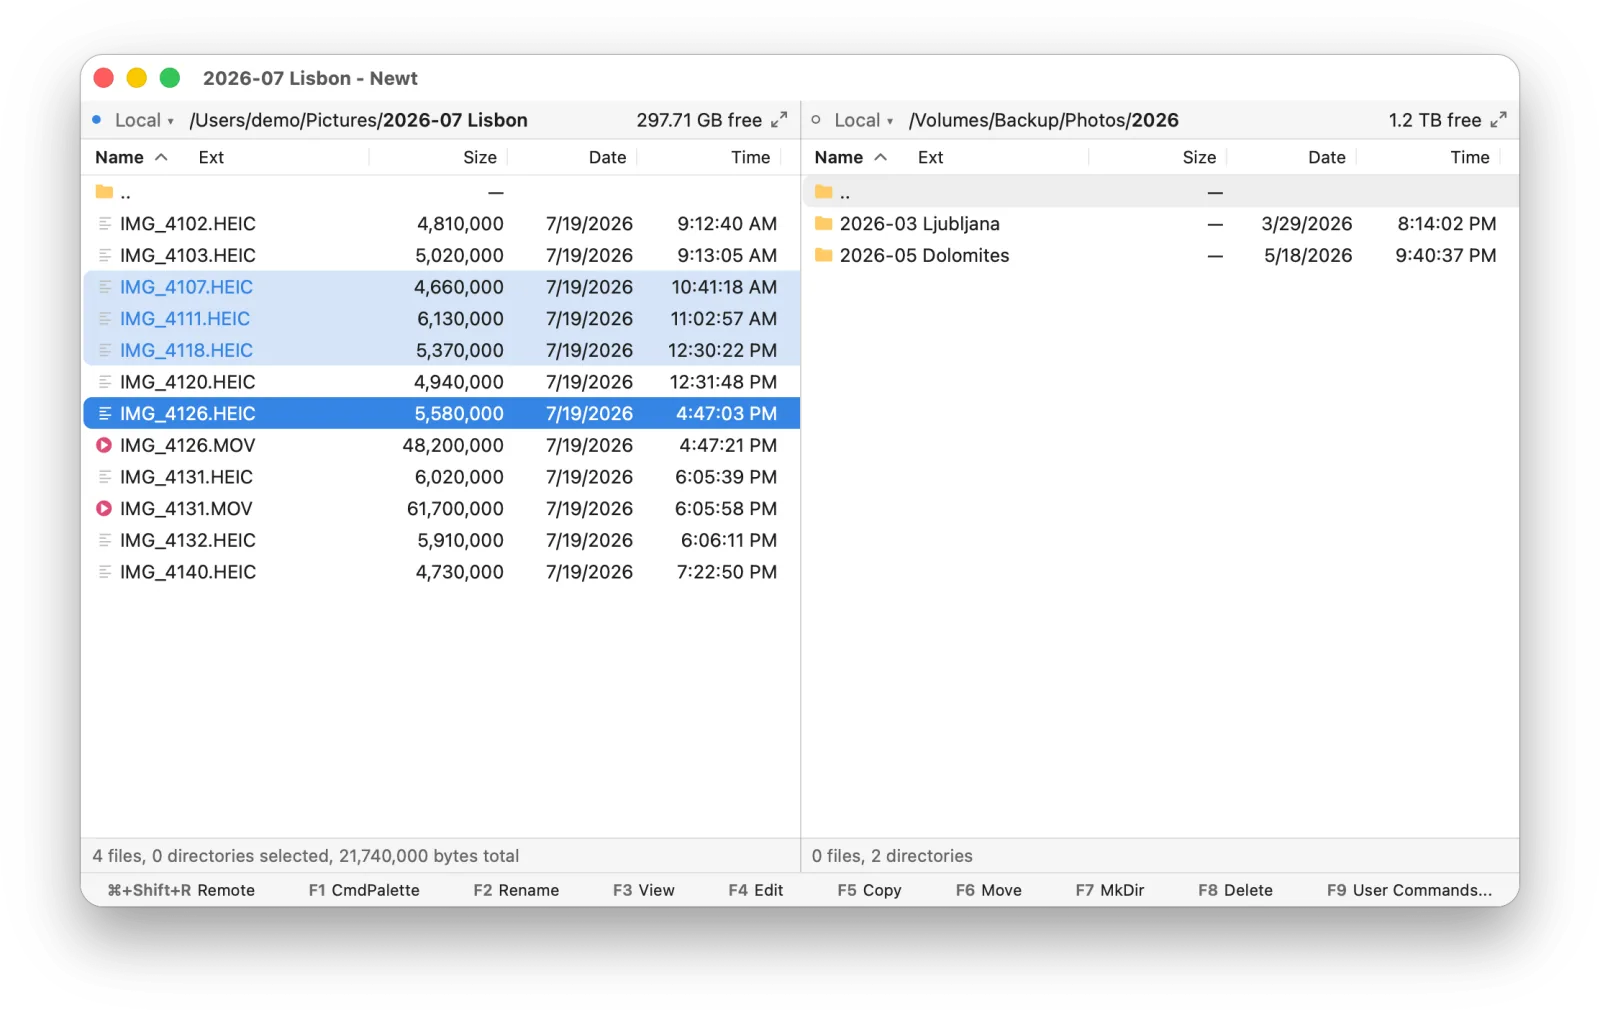
Task: Click the file icon beside IMG_4103.HEIC
Action: click(x=104, y=256)
